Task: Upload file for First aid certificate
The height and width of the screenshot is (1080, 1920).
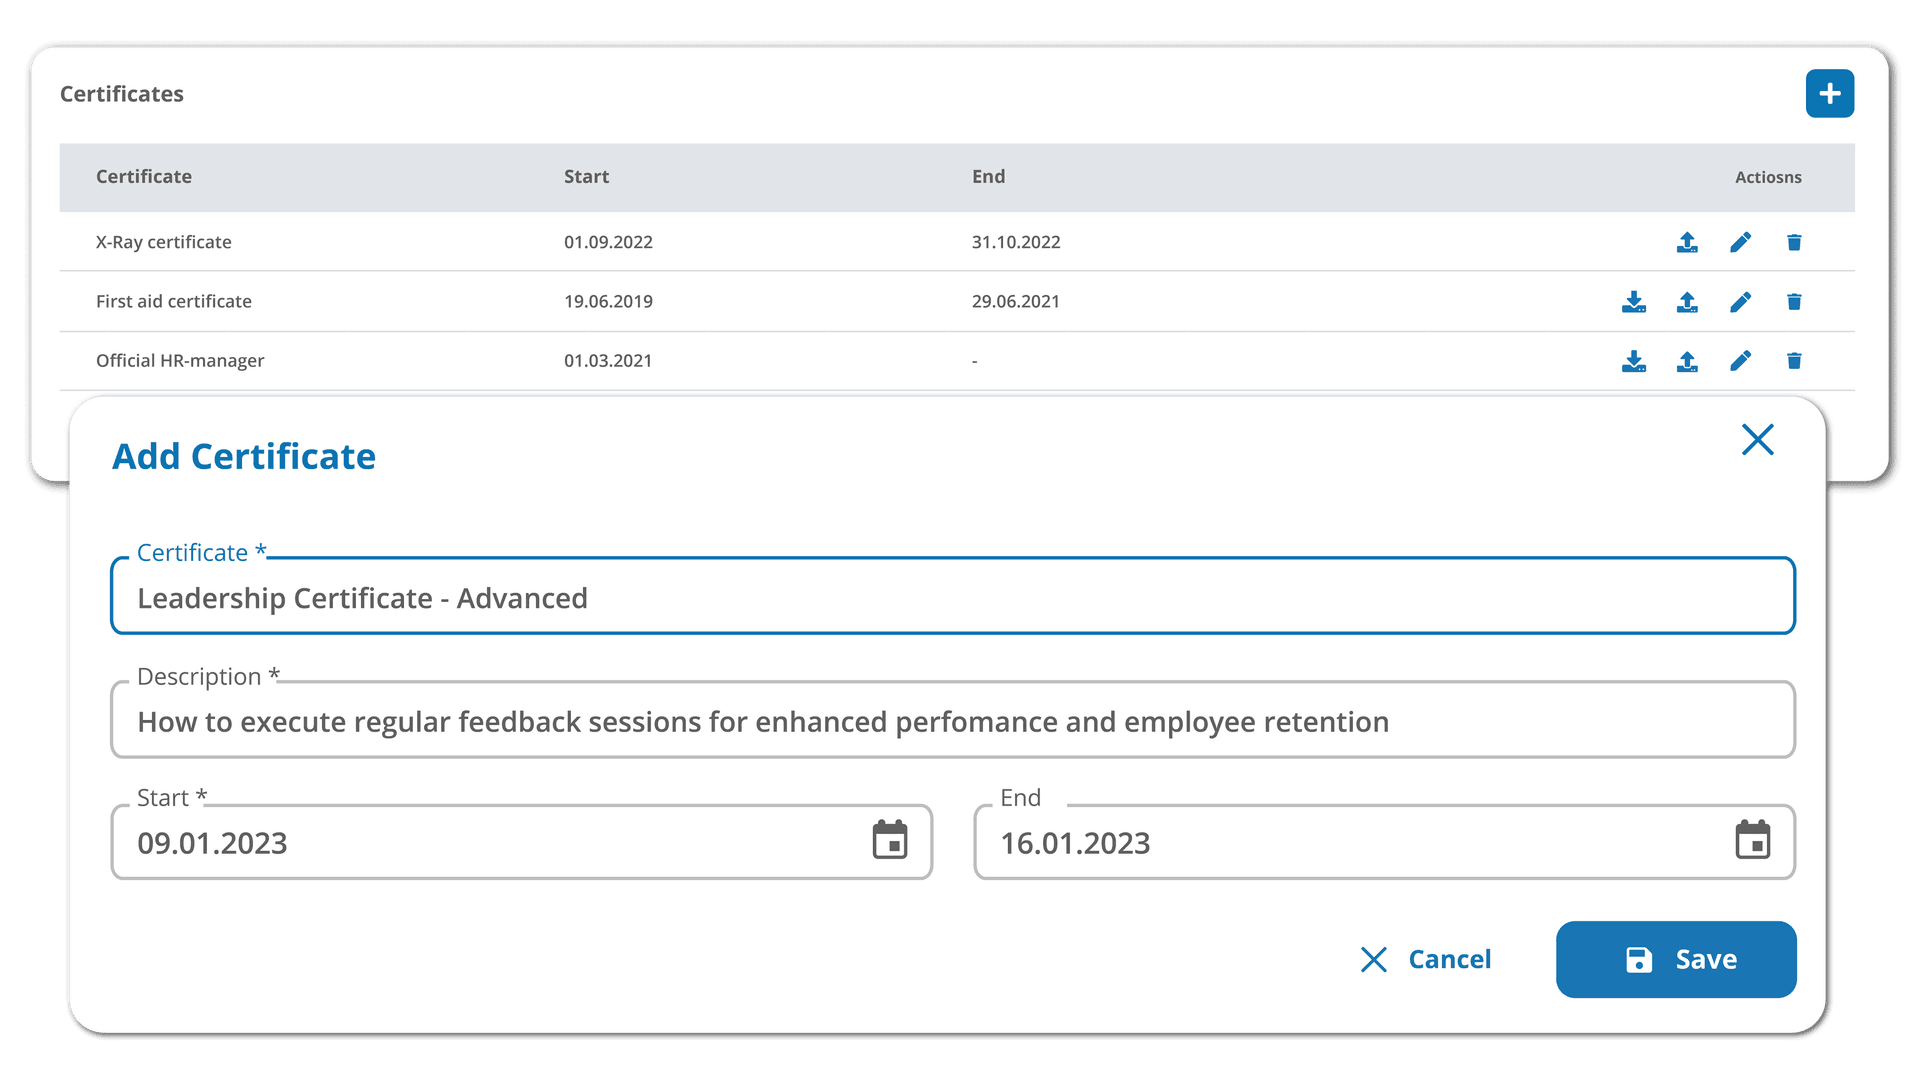Action: pyautogui.click(x=1687, y=301)
